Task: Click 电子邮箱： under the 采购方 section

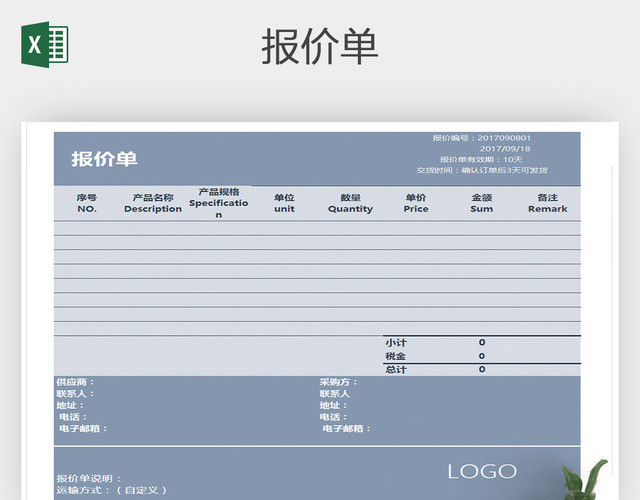Action: 347,429
